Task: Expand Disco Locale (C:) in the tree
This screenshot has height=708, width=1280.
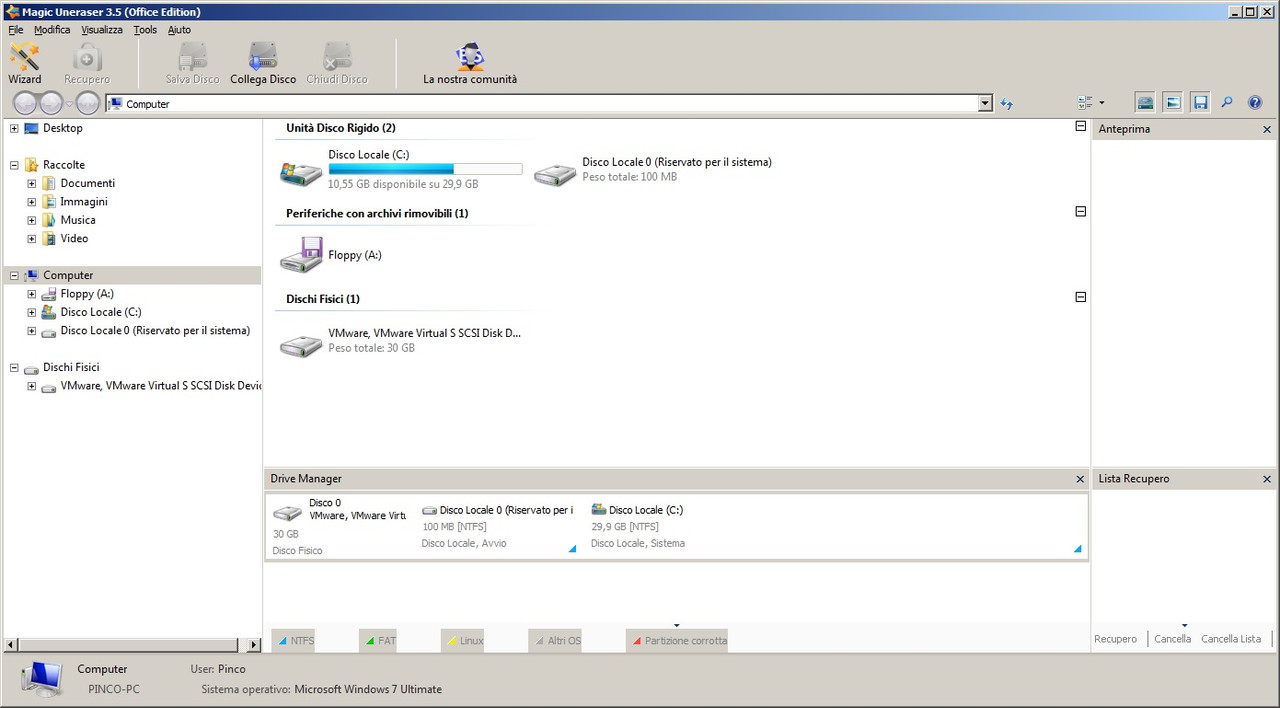Action: 32,312
